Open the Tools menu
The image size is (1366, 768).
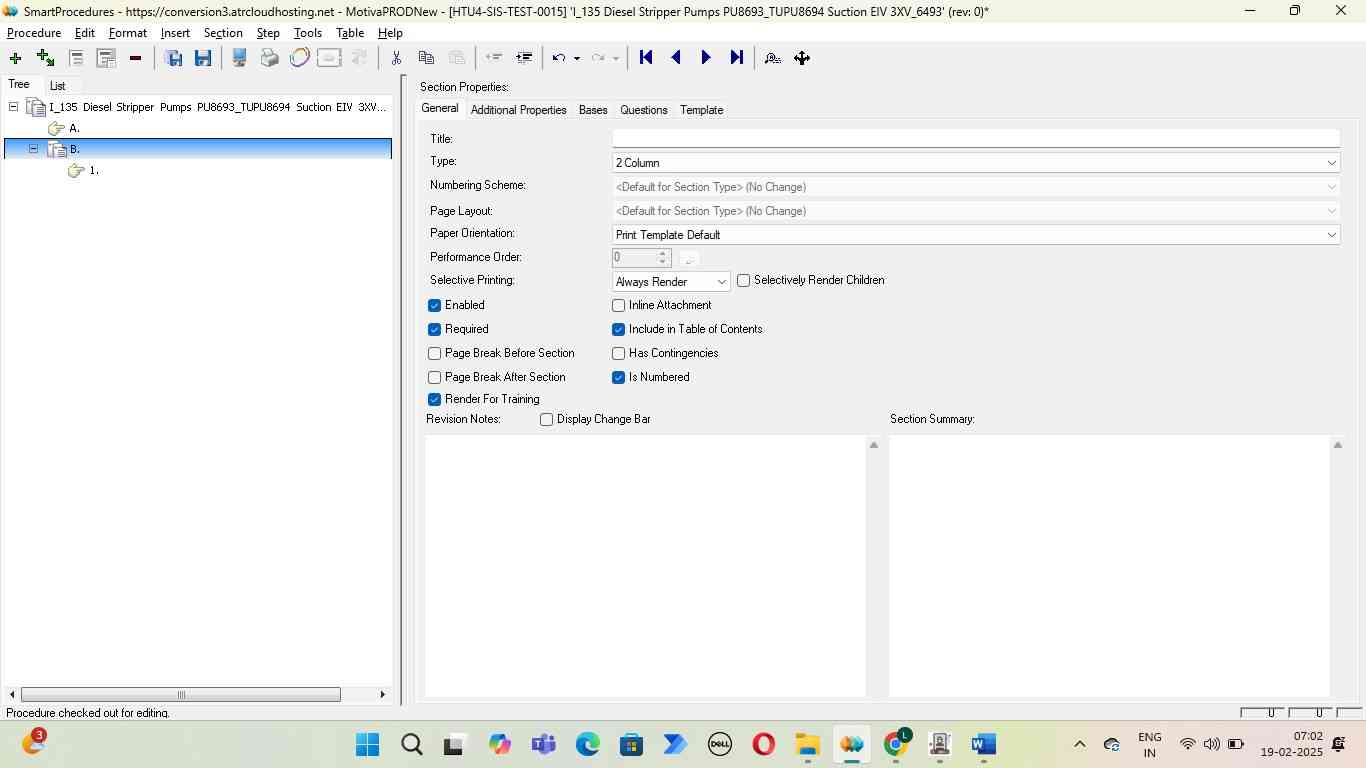(308, 33)
